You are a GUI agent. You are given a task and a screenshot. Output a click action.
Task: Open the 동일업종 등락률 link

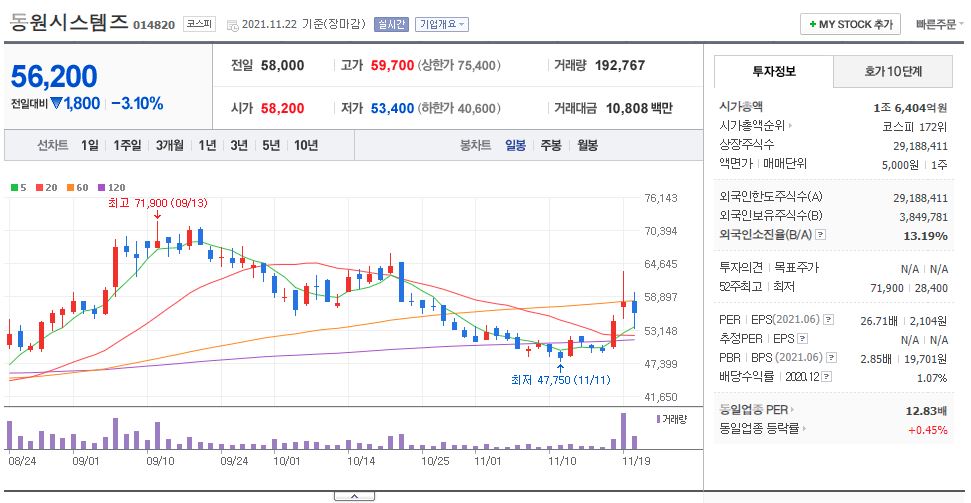click(759, 429)
